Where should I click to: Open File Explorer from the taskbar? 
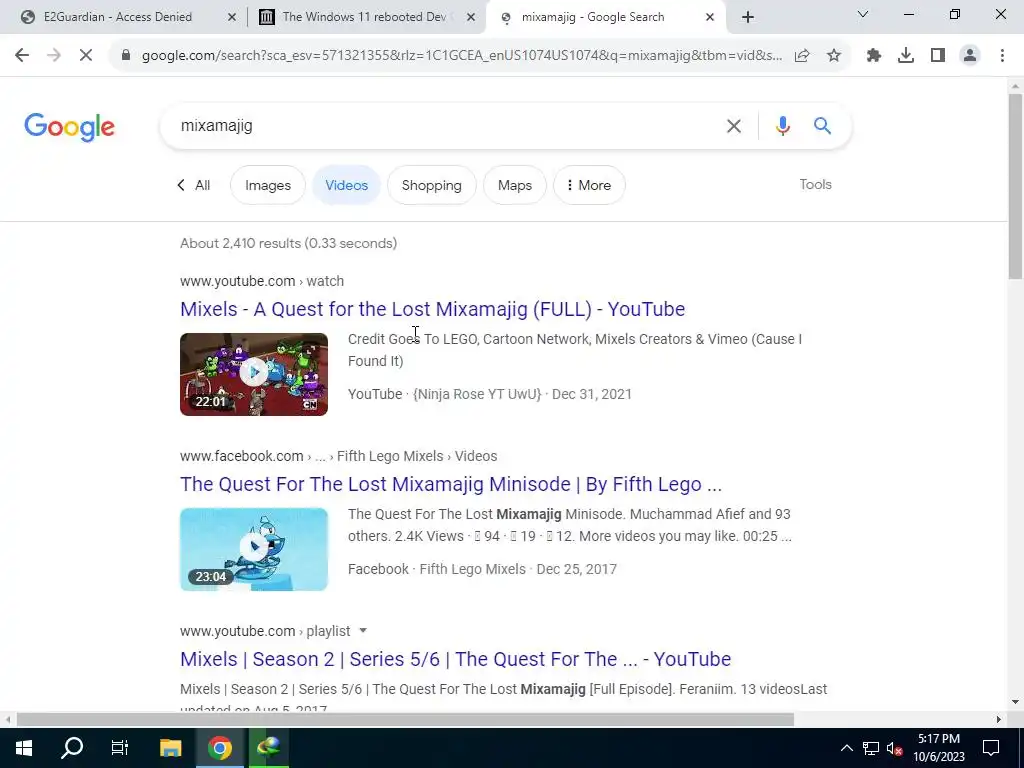(170, 748)
